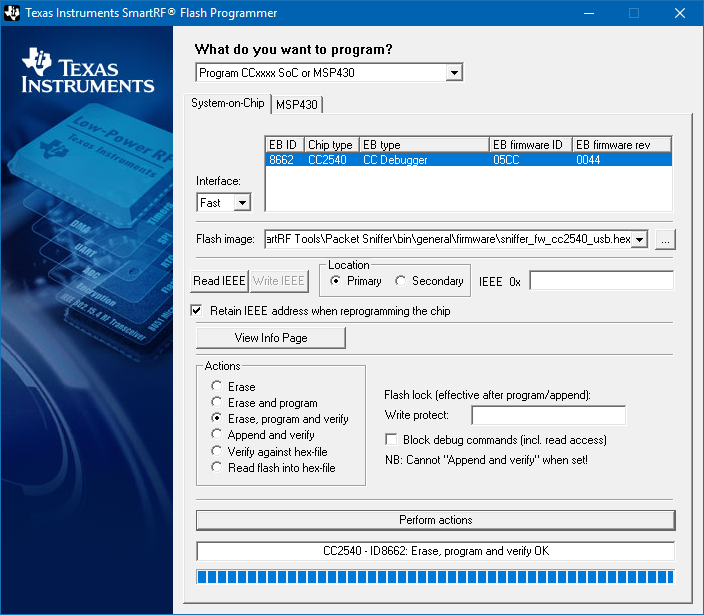Click the blue progress bar
The height and width of the screenshot is (615, 704).
436,577
